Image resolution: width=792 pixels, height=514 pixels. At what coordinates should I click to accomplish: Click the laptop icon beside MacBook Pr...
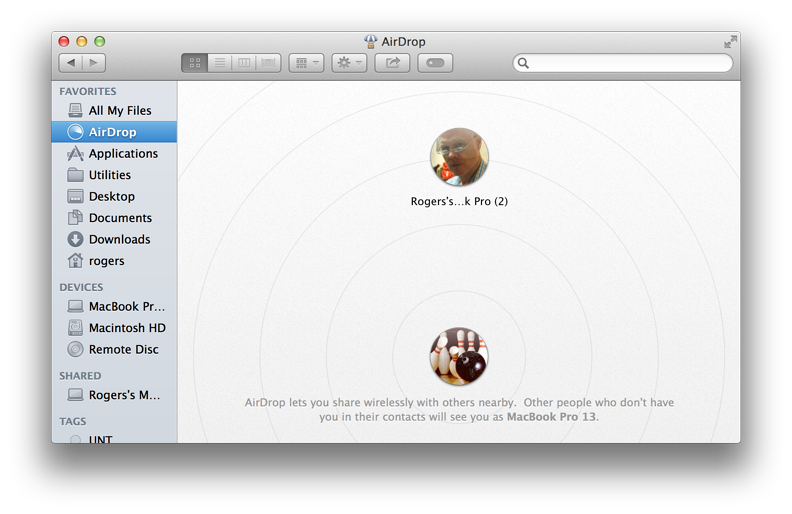point(75,306)
